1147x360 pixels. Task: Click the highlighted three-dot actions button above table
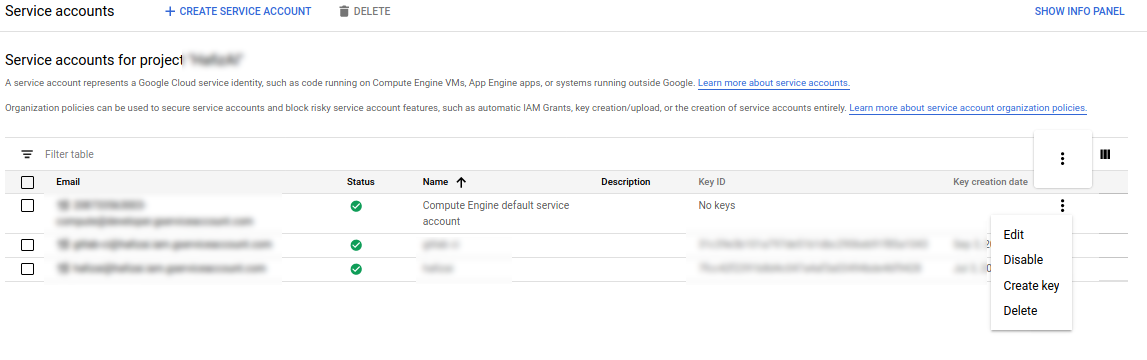[x=1062, y=159]
